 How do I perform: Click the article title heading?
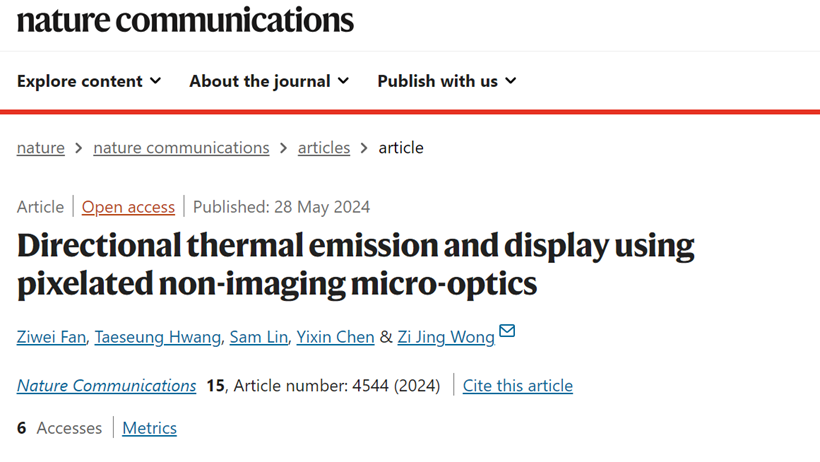tap(355, 264)
